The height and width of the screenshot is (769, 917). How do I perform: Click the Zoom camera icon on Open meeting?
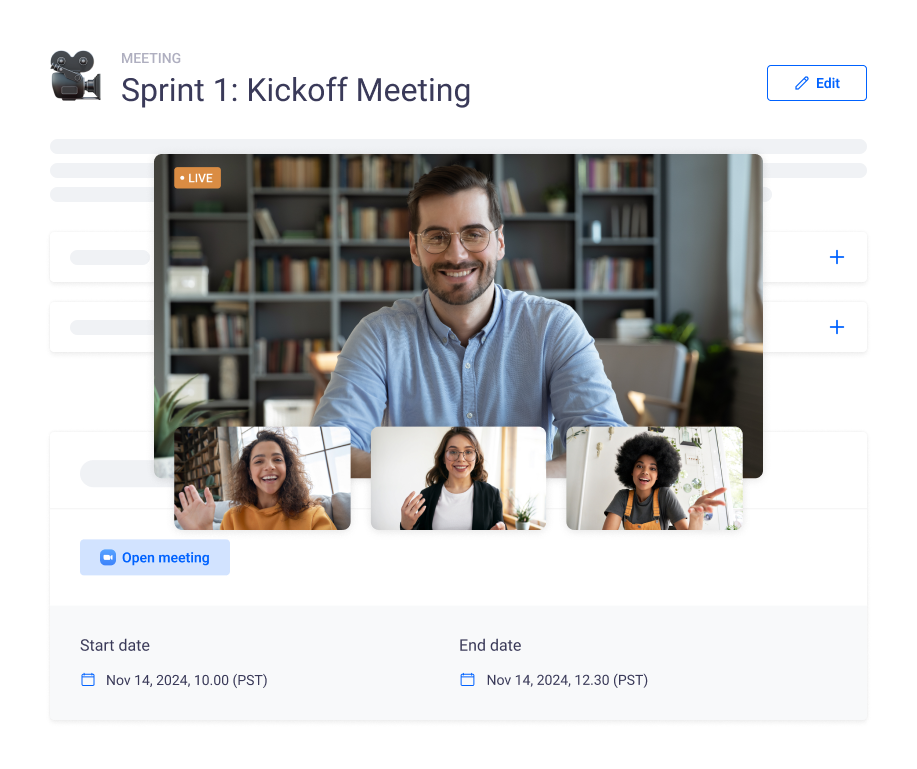pos(108,557)
